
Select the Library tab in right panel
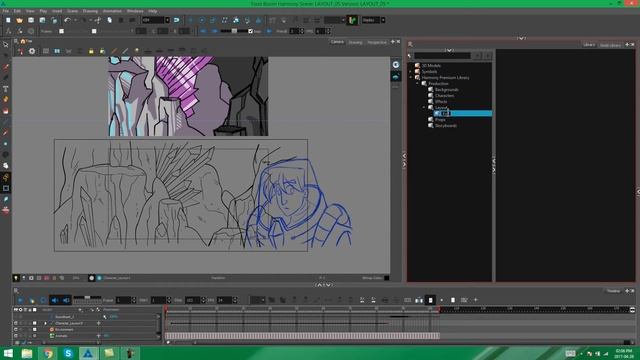click(x=589, y=45)
